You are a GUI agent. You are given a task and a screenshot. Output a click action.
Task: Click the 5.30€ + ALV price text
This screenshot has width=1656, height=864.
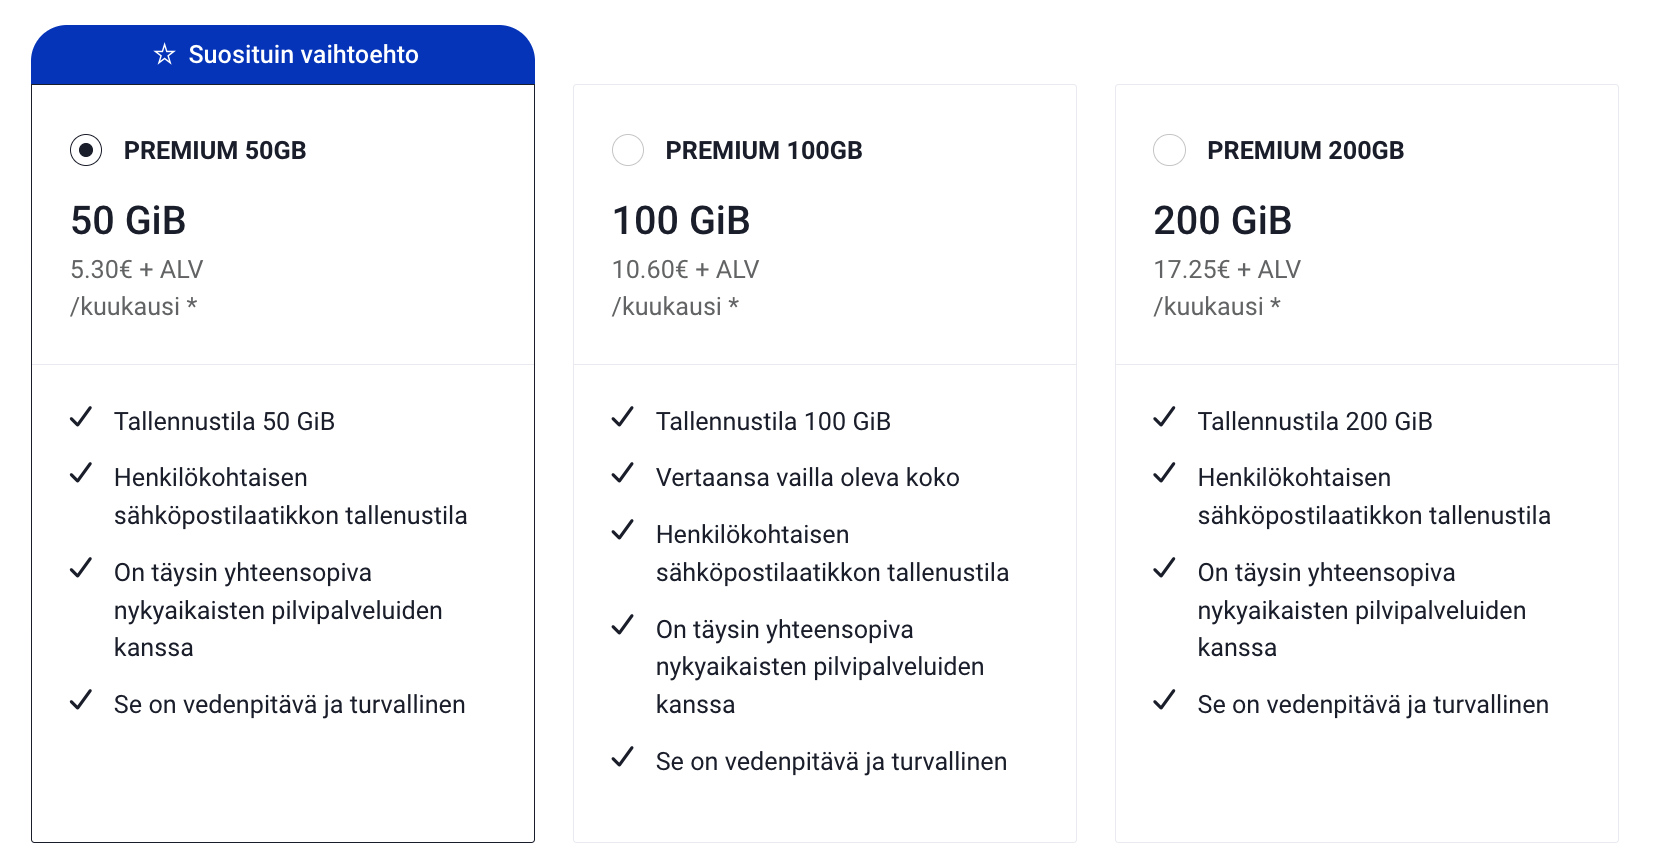137,269
